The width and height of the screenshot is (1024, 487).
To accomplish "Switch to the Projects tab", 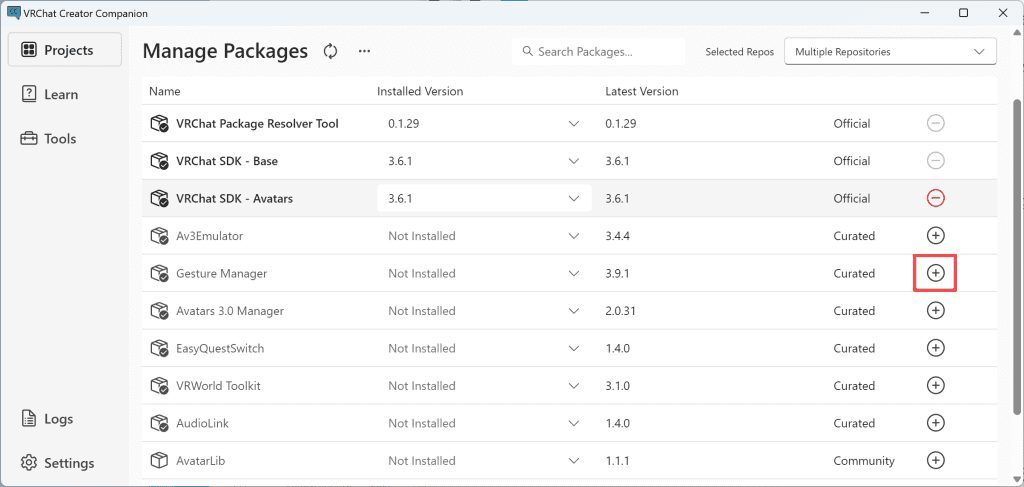I will [65, 50].
